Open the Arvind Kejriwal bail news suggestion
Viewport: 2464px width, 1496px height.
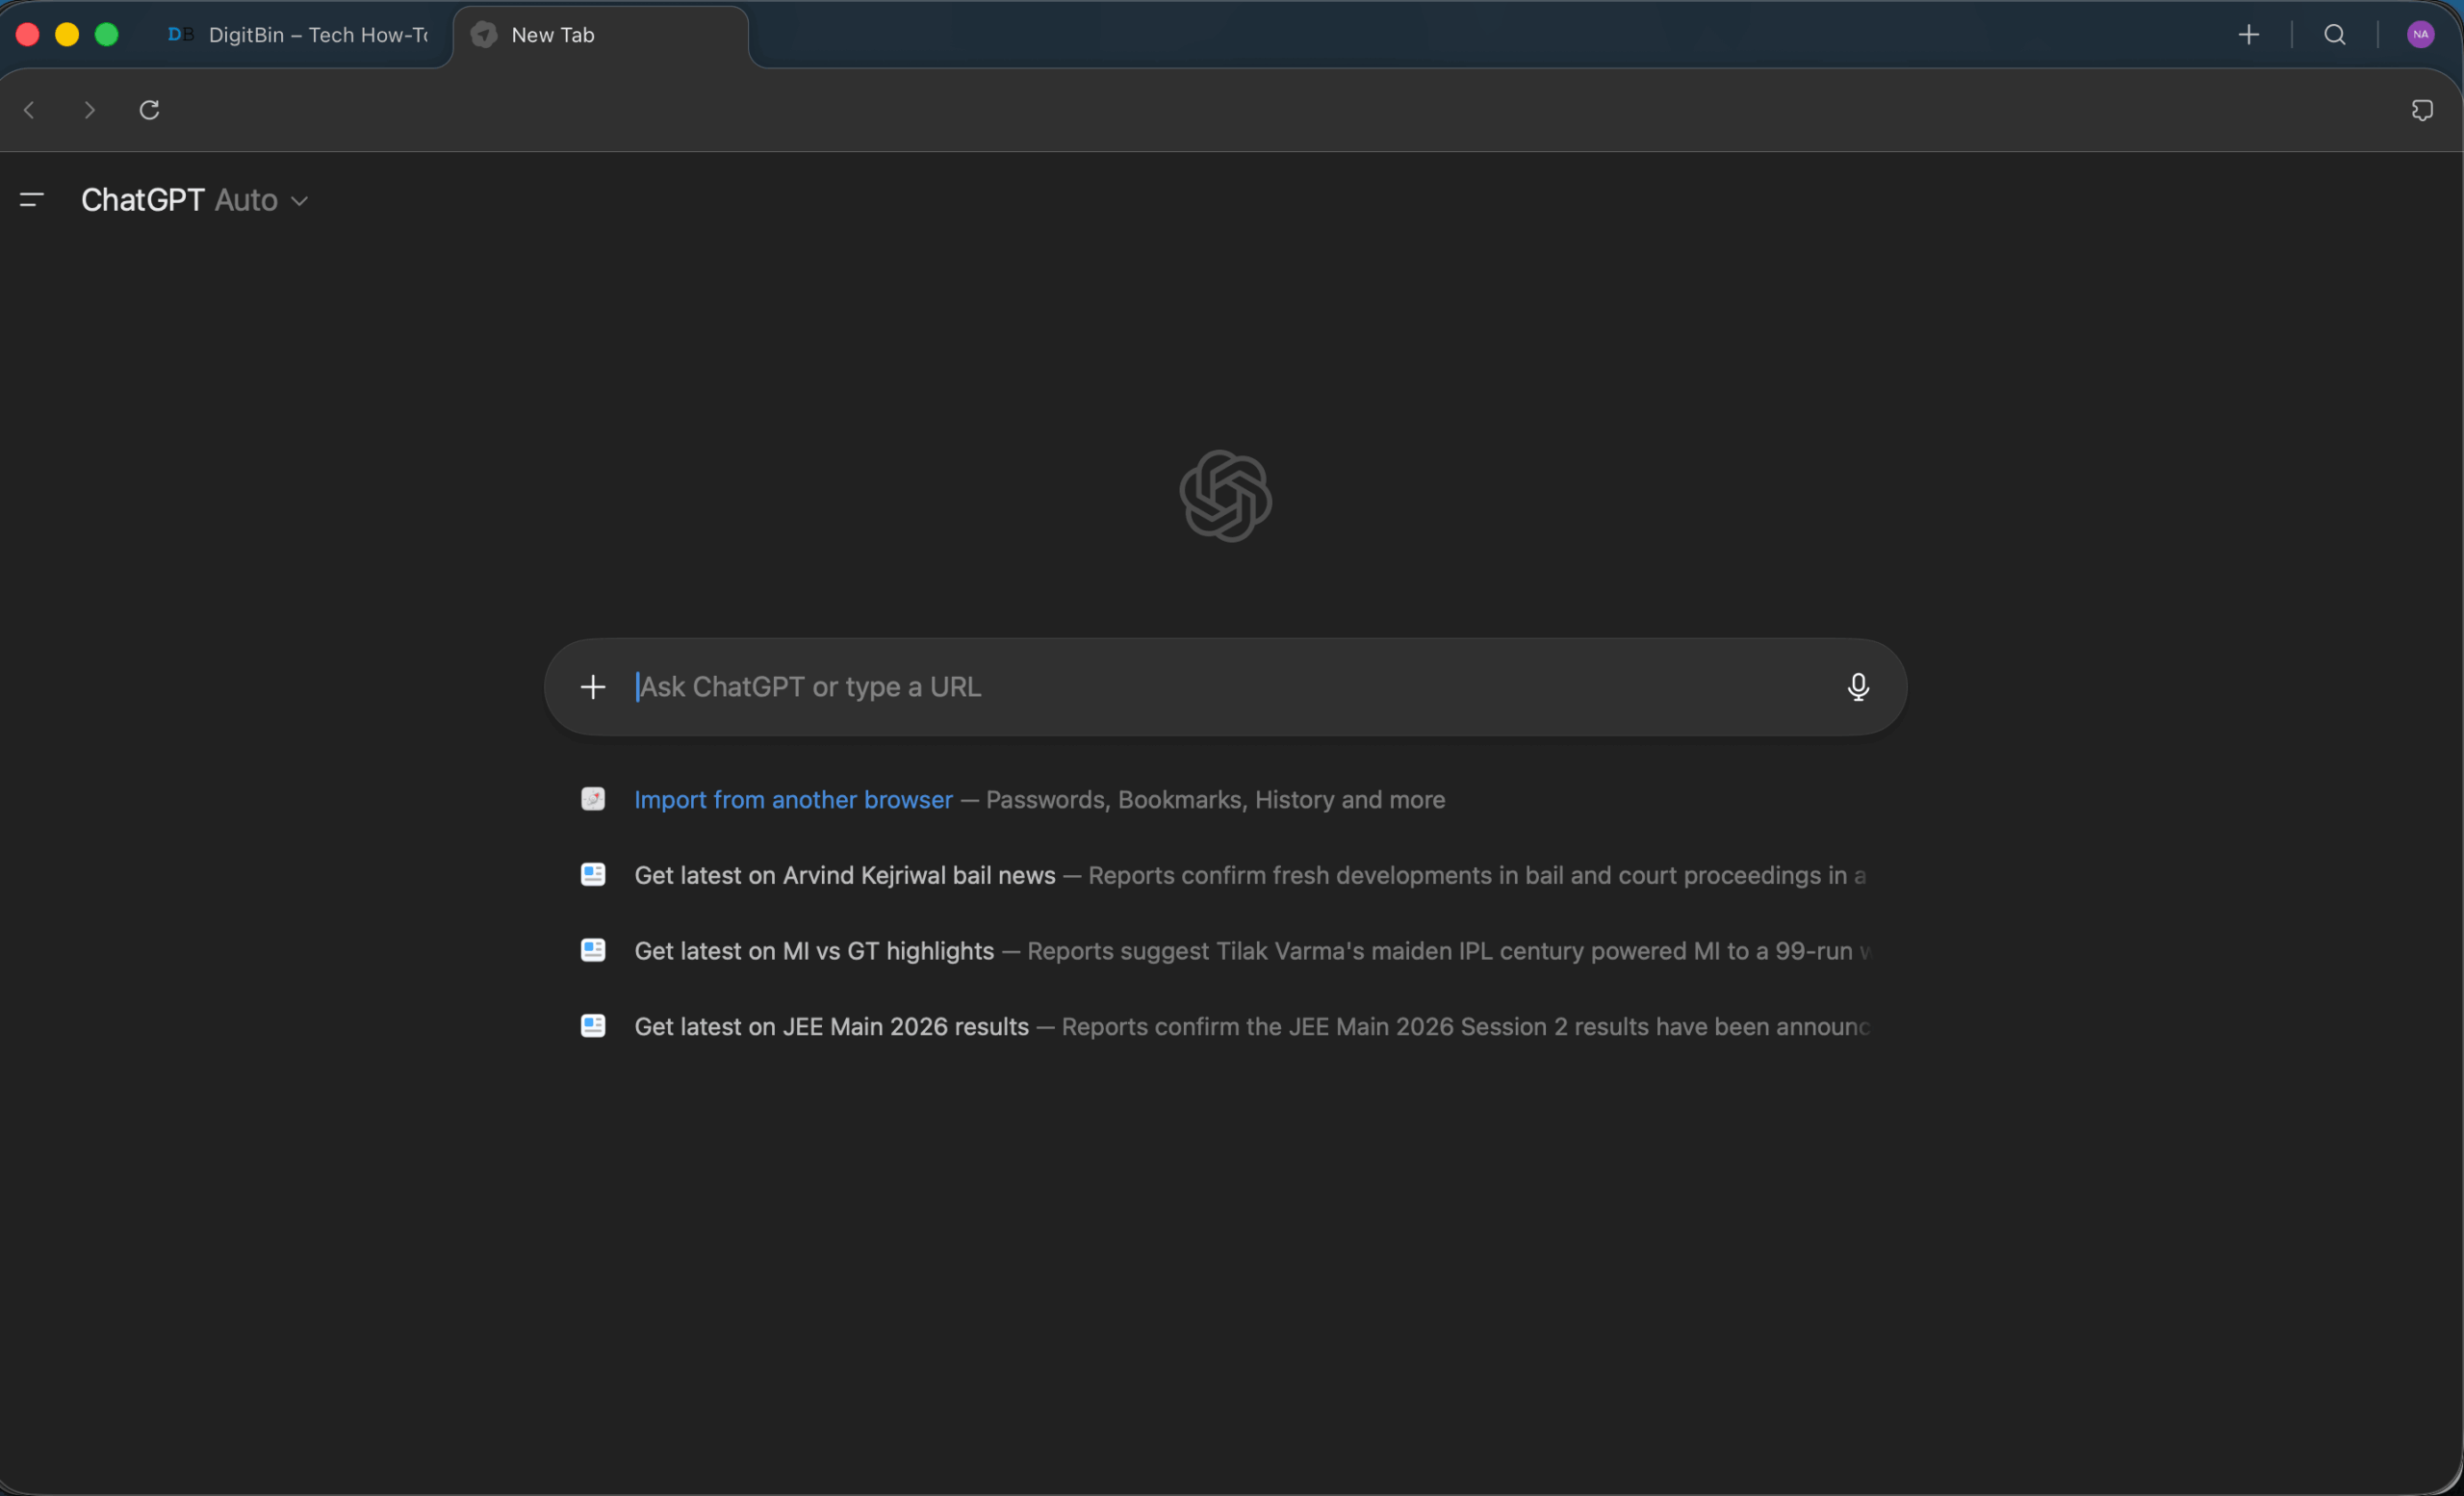pyautogui.click(x=845, y=875)
